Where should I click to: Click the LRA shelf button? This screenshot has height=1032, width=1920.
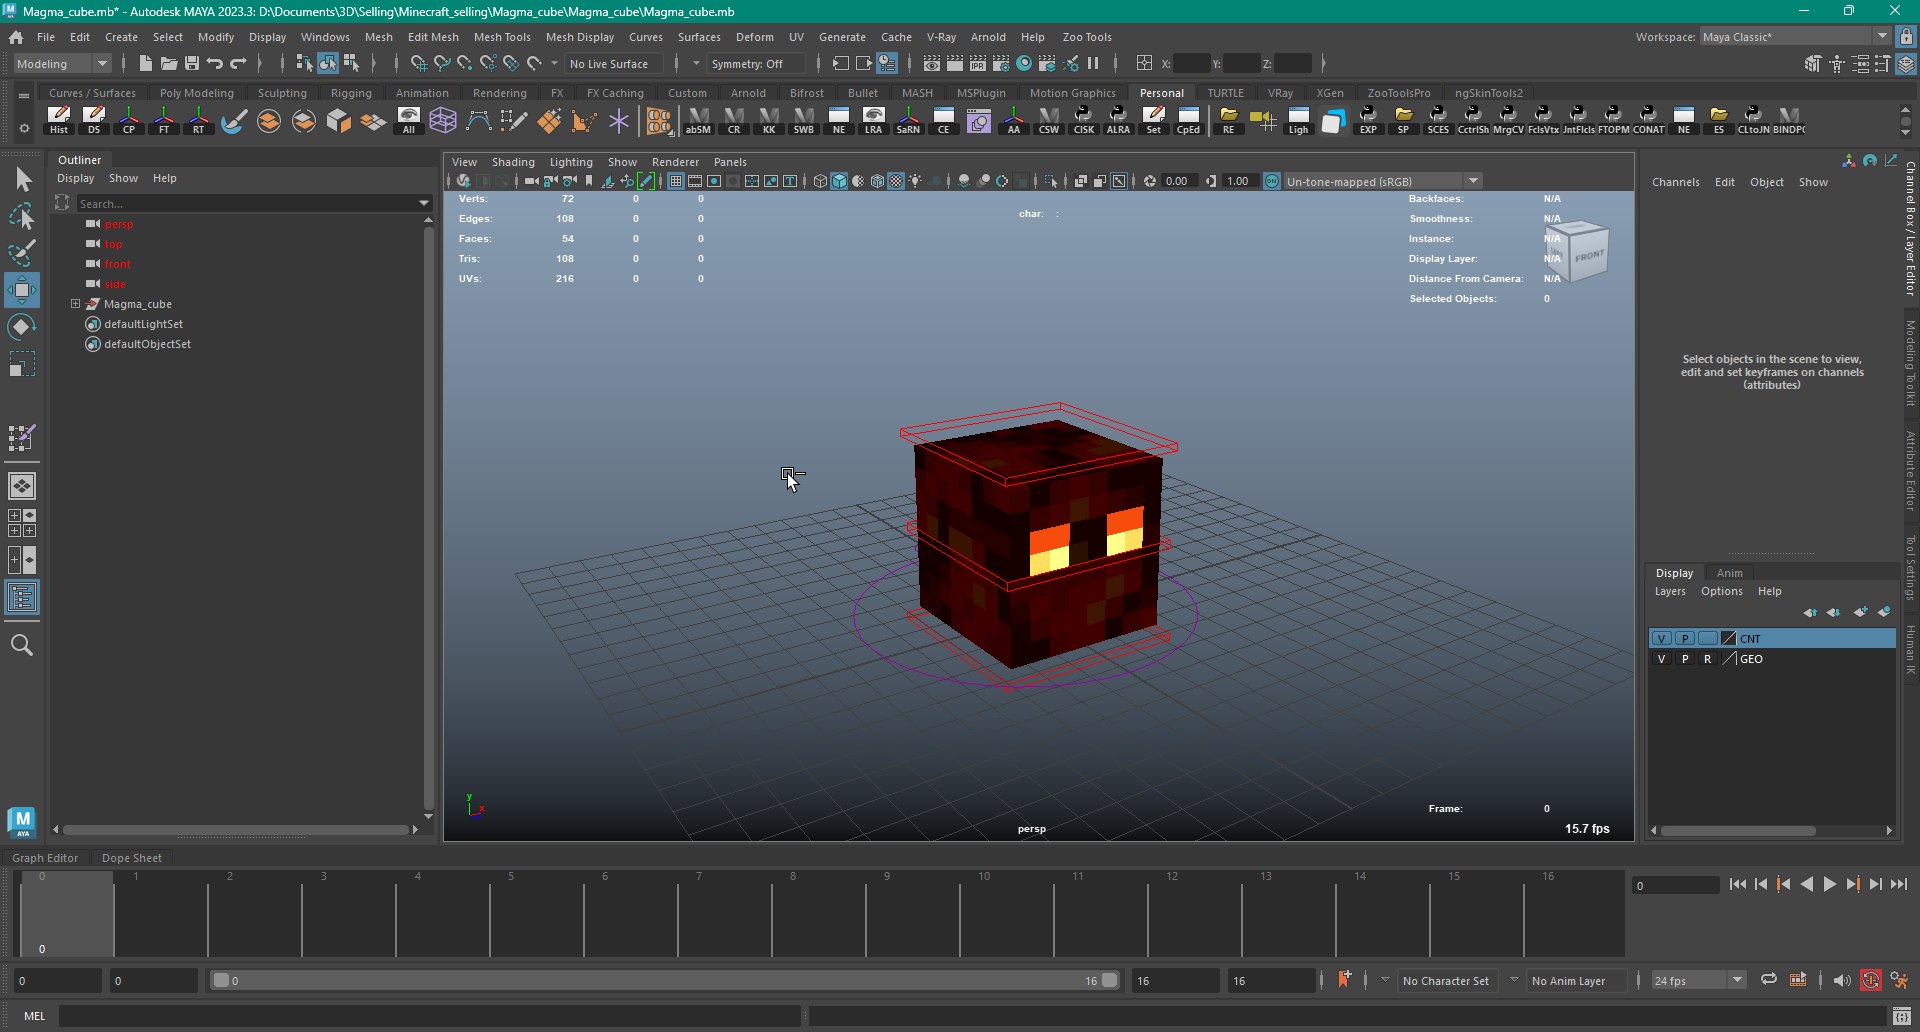[873, 120]
